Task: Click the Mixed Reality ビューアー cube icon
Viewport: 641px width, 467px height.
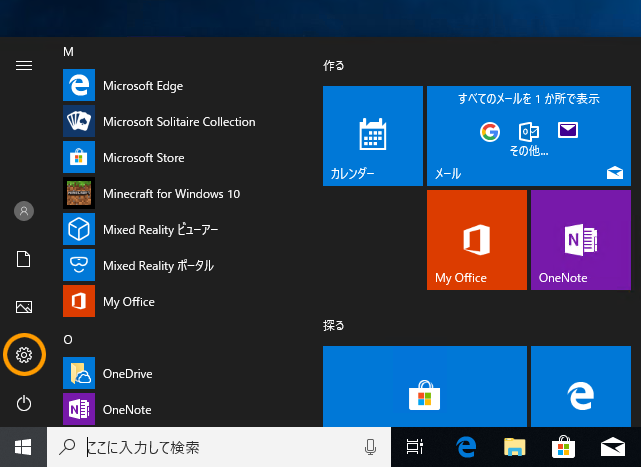Action: [x=79, y=229]
